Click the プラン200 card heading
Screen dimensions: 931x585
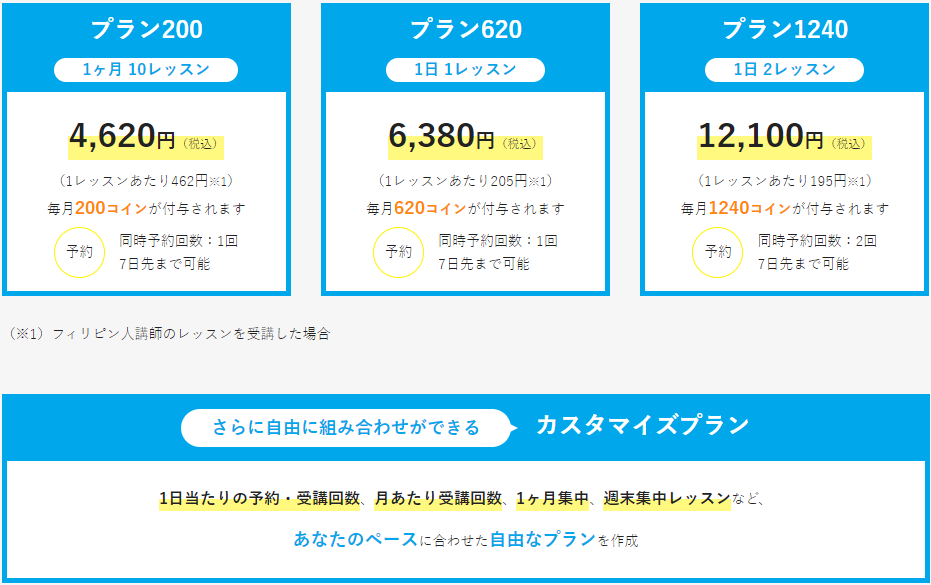[147, 29]
